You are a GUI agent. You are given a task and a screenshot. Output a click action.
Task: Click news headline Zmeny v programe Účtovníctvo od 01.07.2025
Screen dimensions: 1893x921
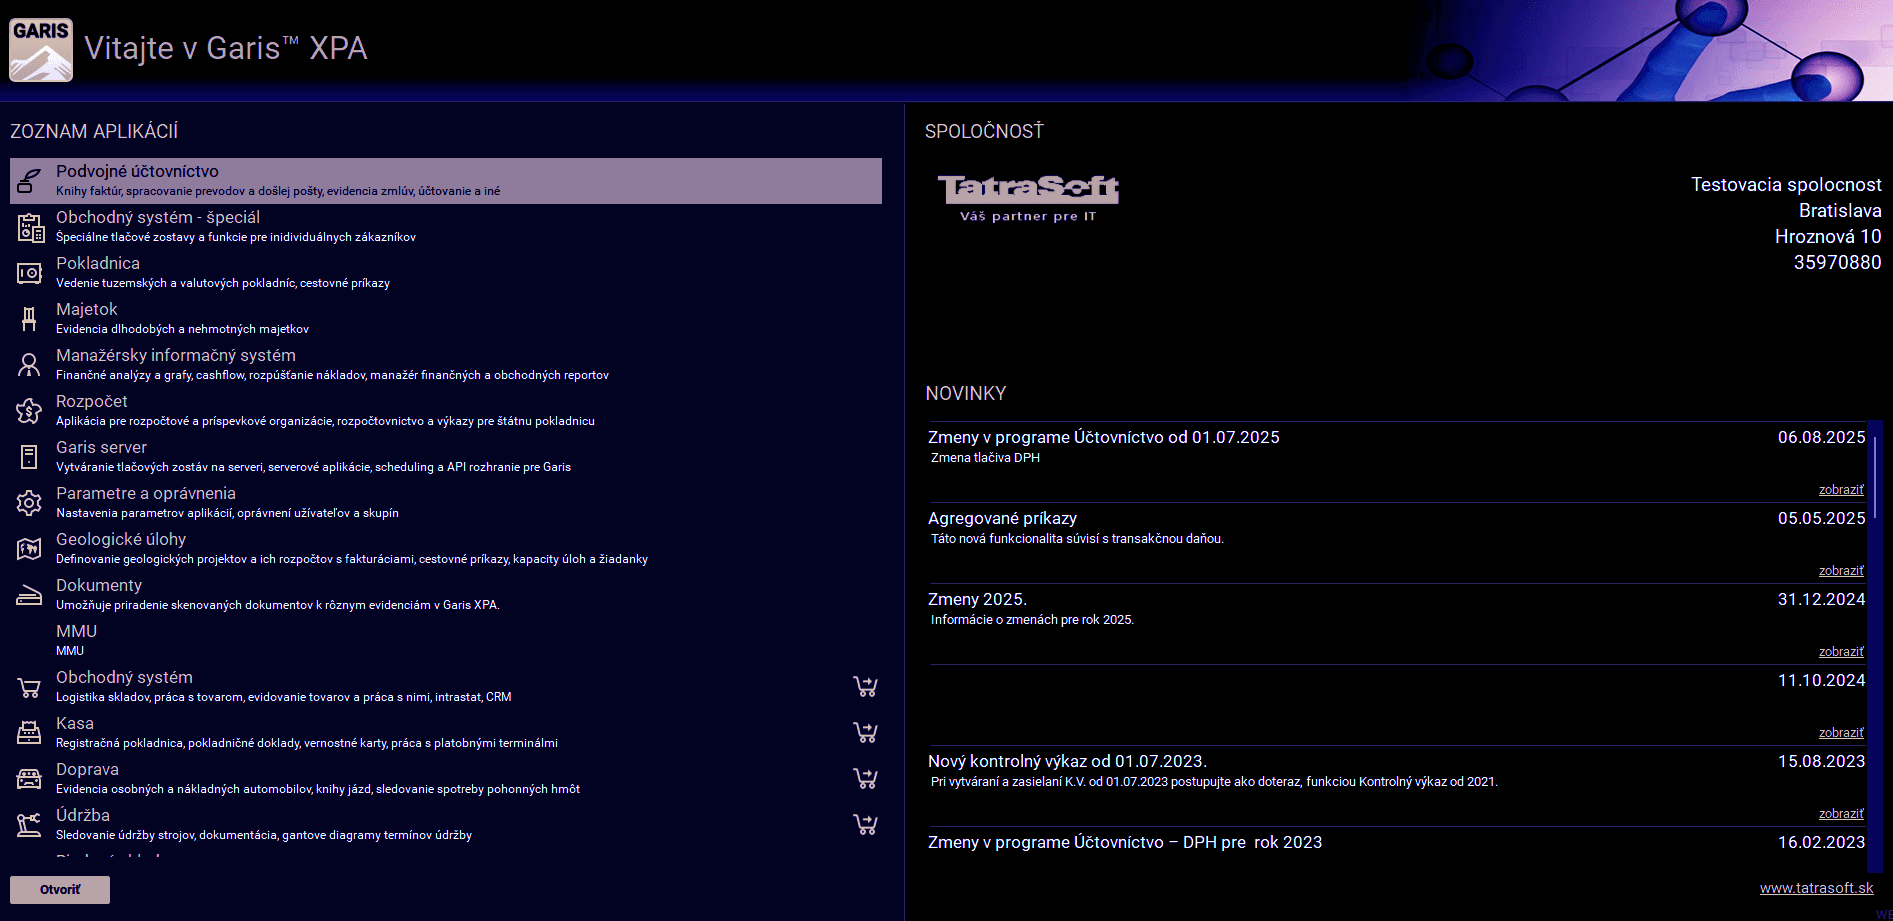click(1103, 437)
